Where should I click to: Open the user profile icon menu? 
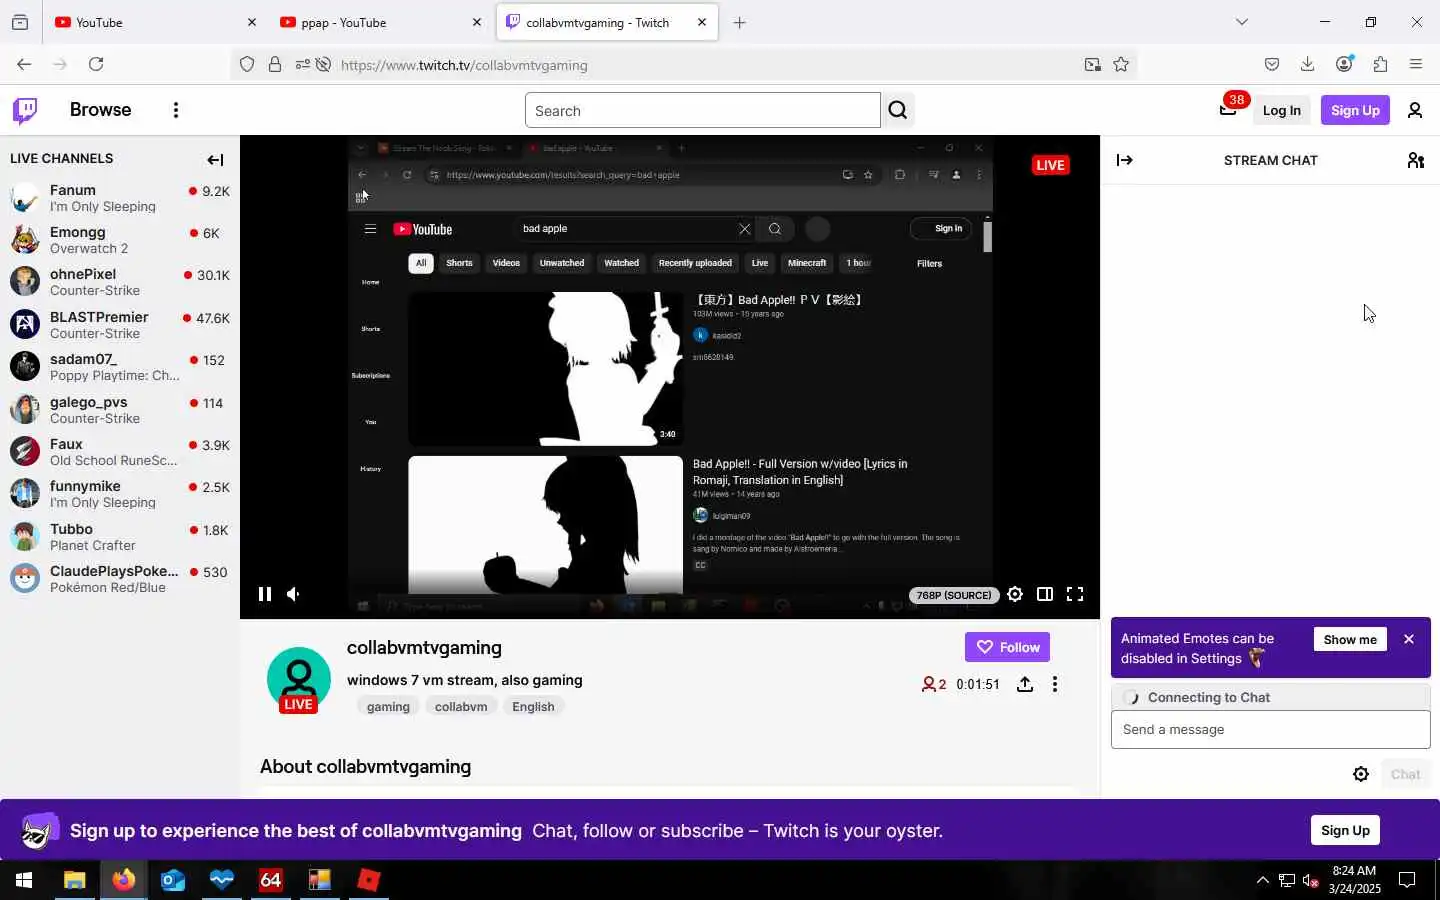pyautogui.click(x=1415, y=110)
